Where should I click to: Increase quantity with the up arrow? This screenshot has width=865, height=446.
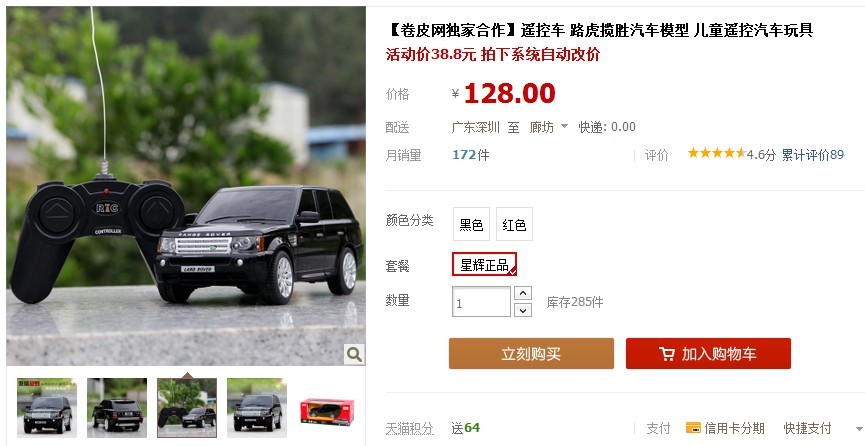[x=522, y=293]
